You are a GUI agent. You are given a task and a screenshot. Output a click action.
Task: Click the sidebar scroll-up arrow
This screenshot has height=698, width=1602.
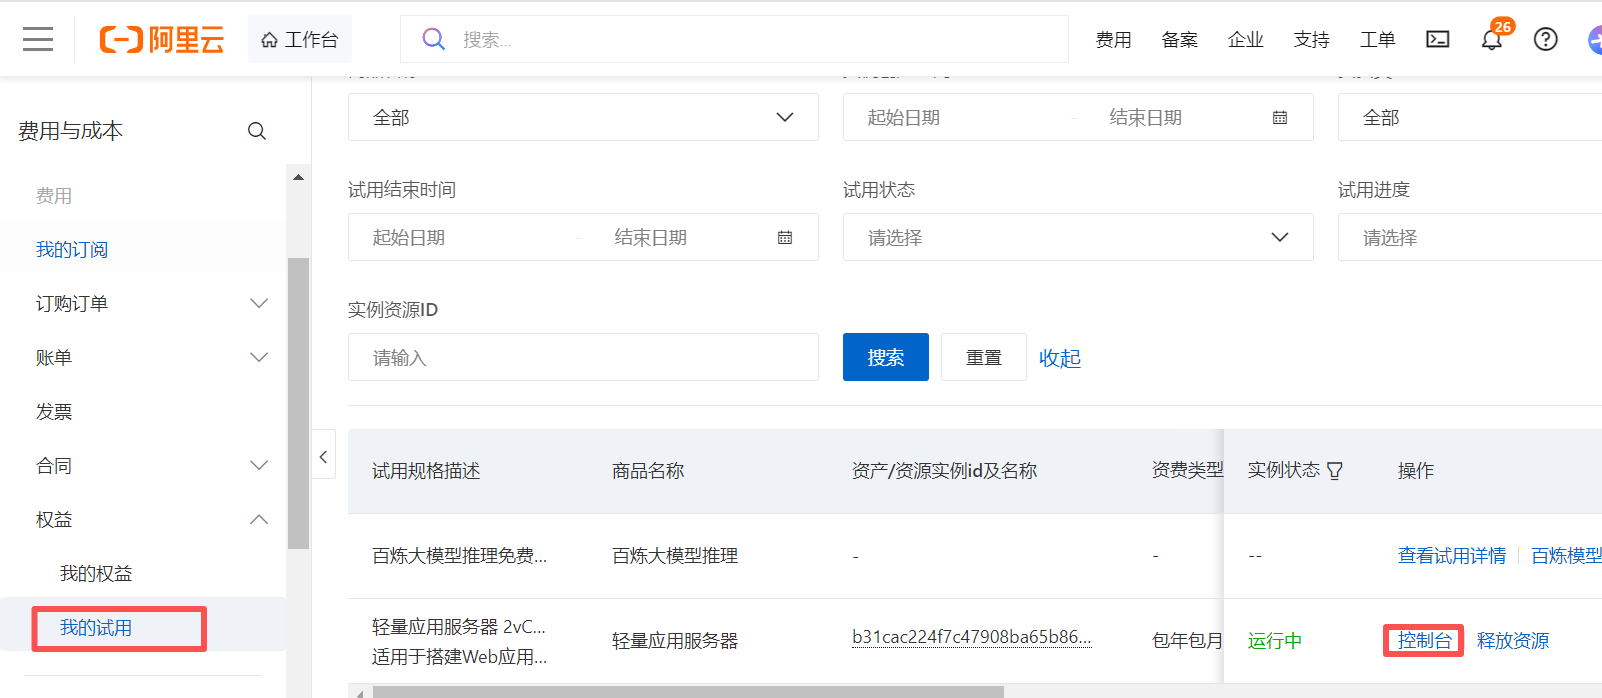click(x=298, y=177)
